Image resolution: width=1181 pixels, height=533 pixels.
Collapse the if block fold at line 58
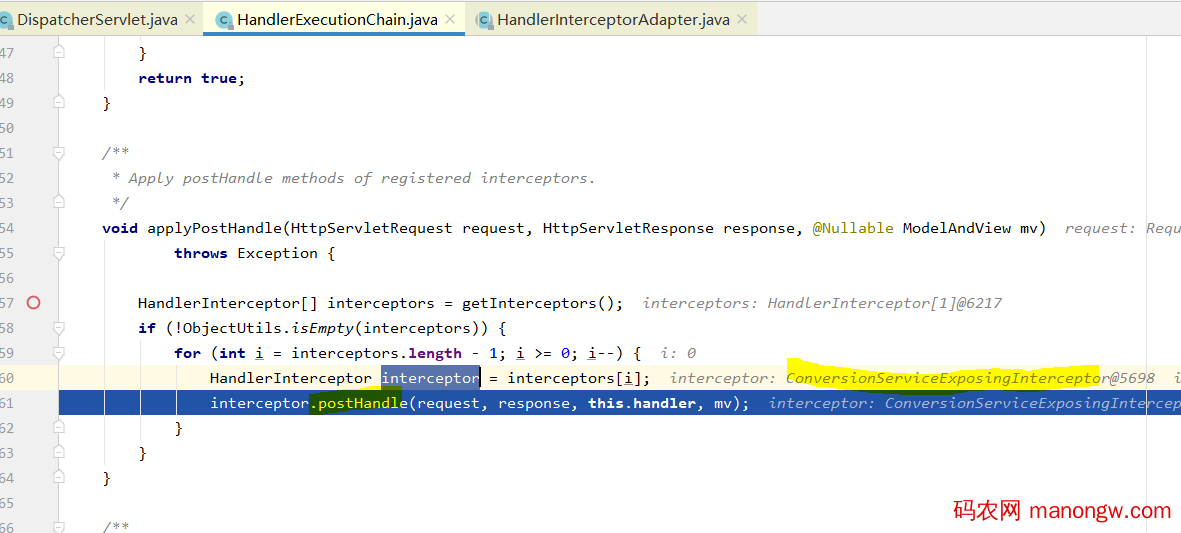(59, 328)
